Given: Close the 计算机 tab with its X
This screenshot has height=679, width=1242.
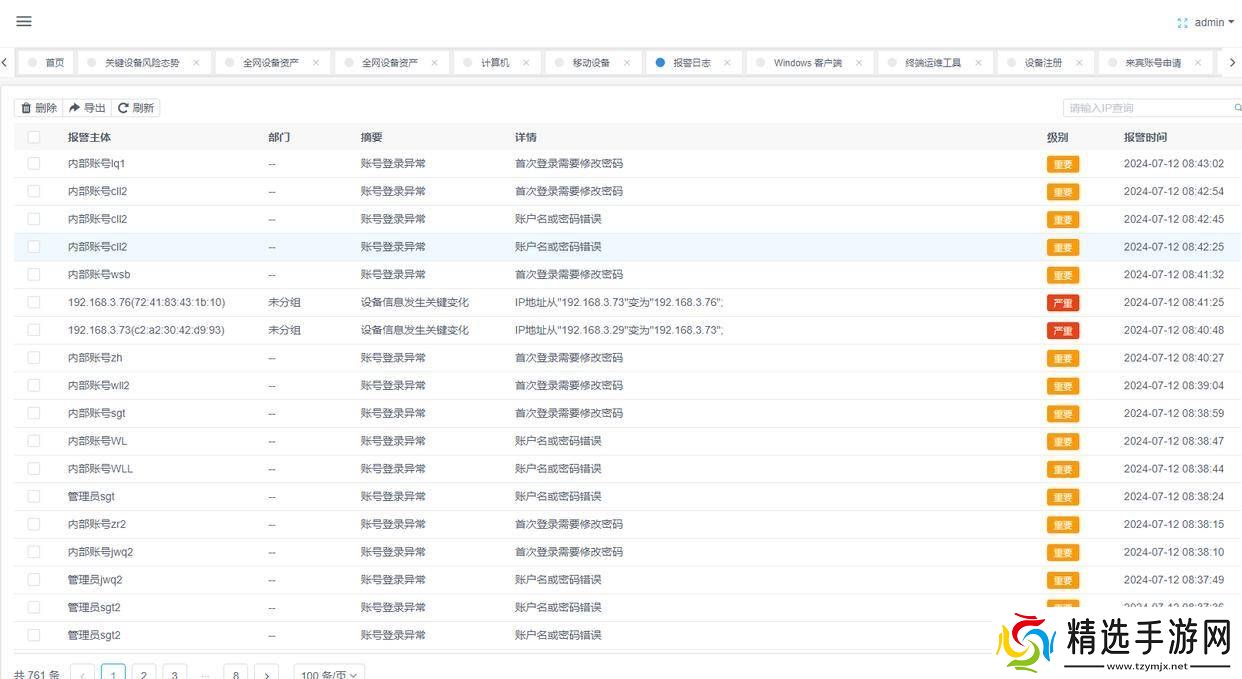Looking at the screenshot, I should click(x=526, y=63).
